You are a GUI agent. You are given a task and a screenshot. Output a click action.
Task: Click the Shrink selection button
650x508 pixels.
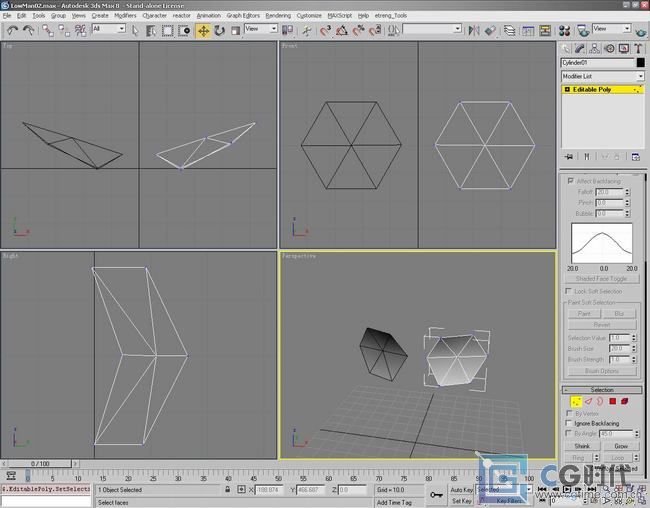click(x=582, y=446)
